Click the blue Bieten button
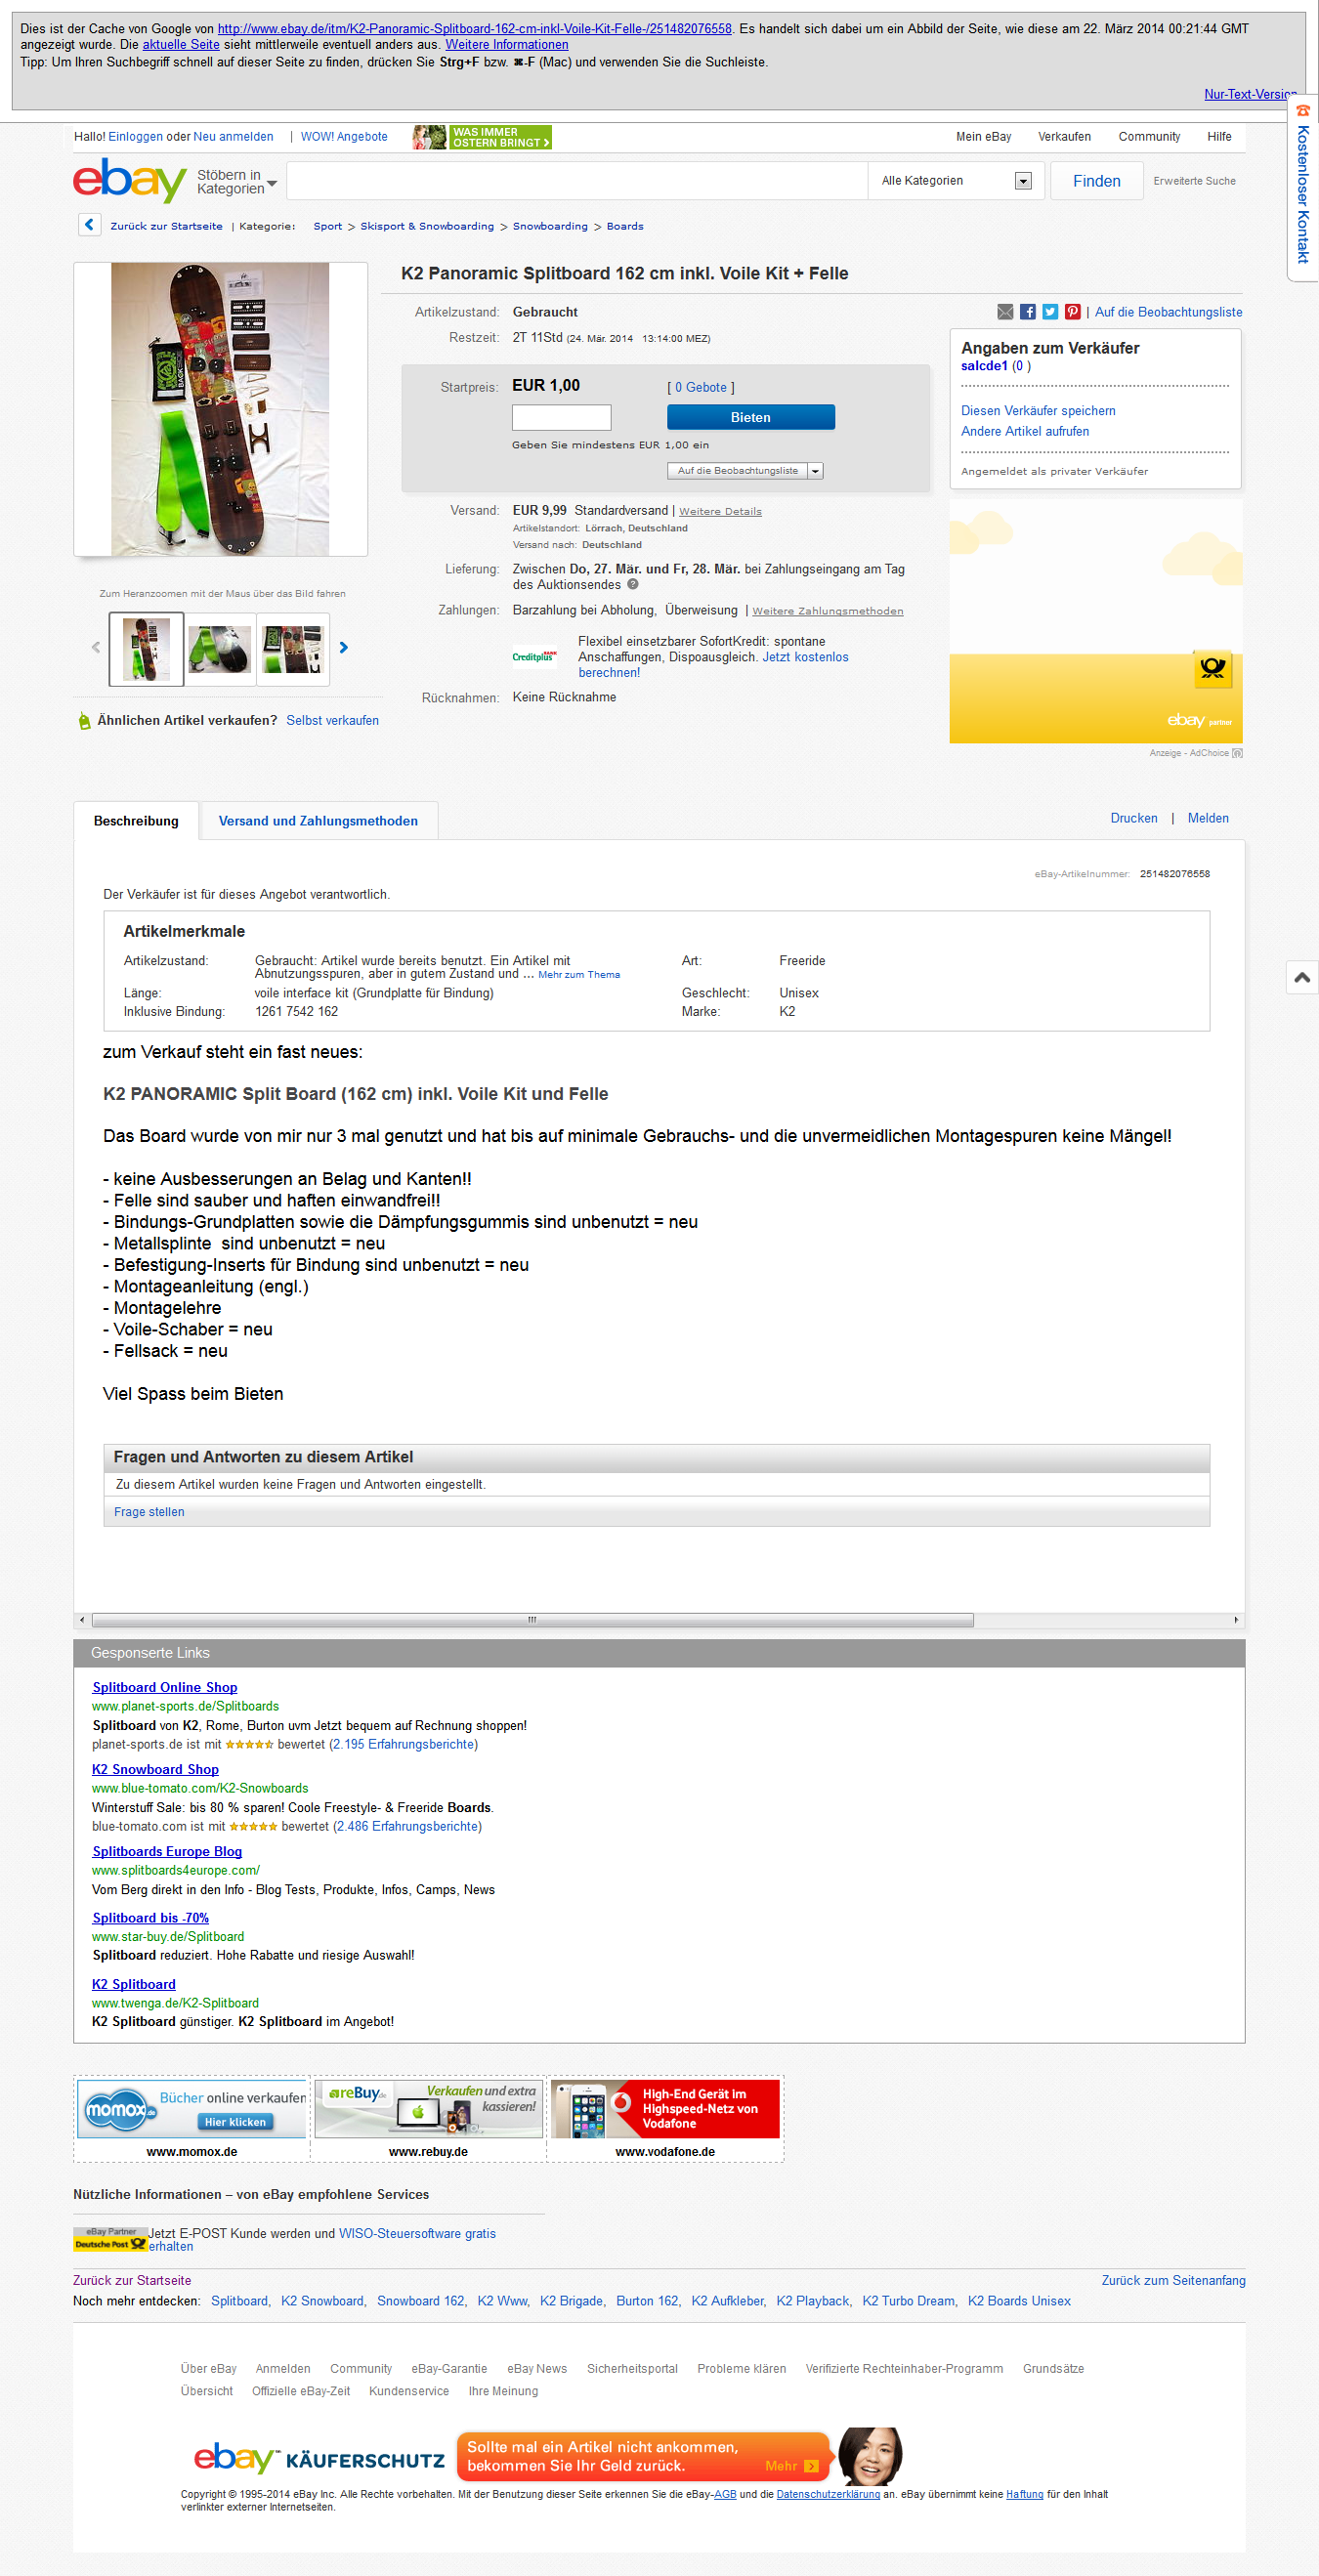The image size is (1319, 2576). (750, 417)
